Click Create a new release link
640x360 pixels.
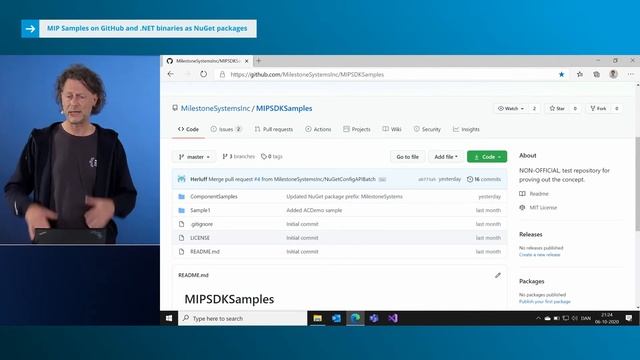click(540, 255)
